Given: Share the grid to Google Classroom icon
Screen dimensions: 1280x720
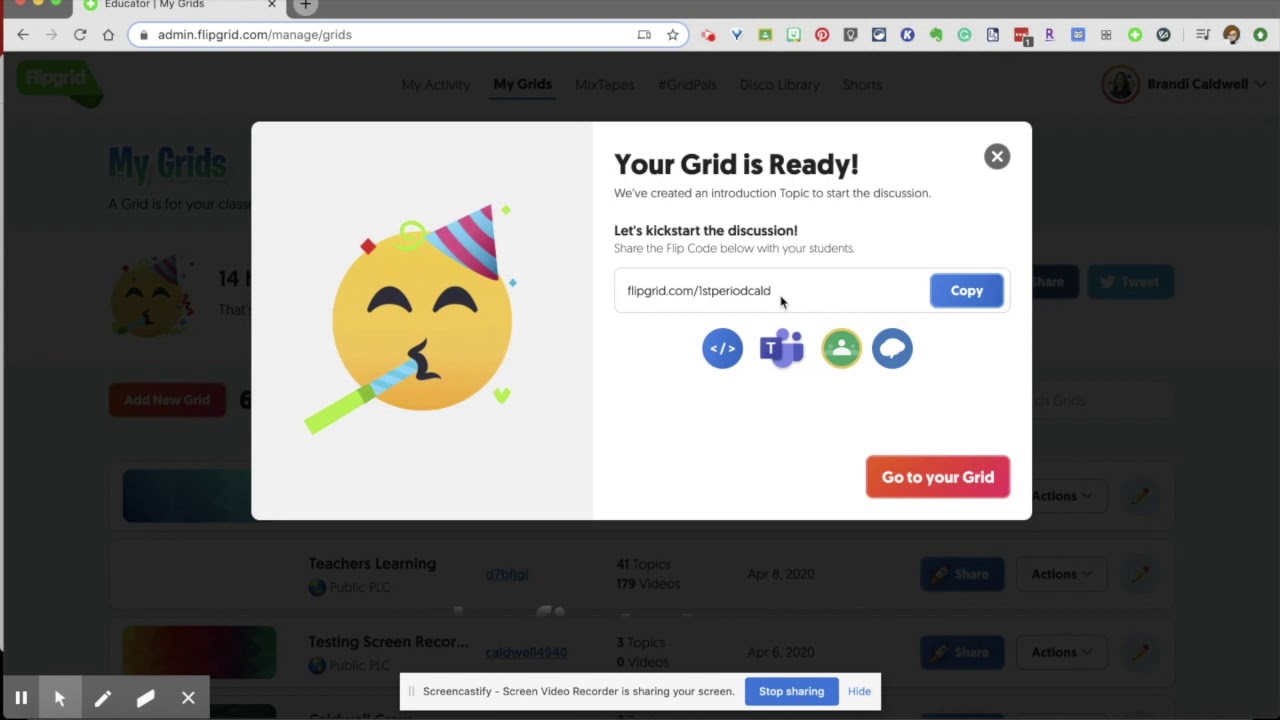Looking at the screenshot, I should click(x=842, y=348).
